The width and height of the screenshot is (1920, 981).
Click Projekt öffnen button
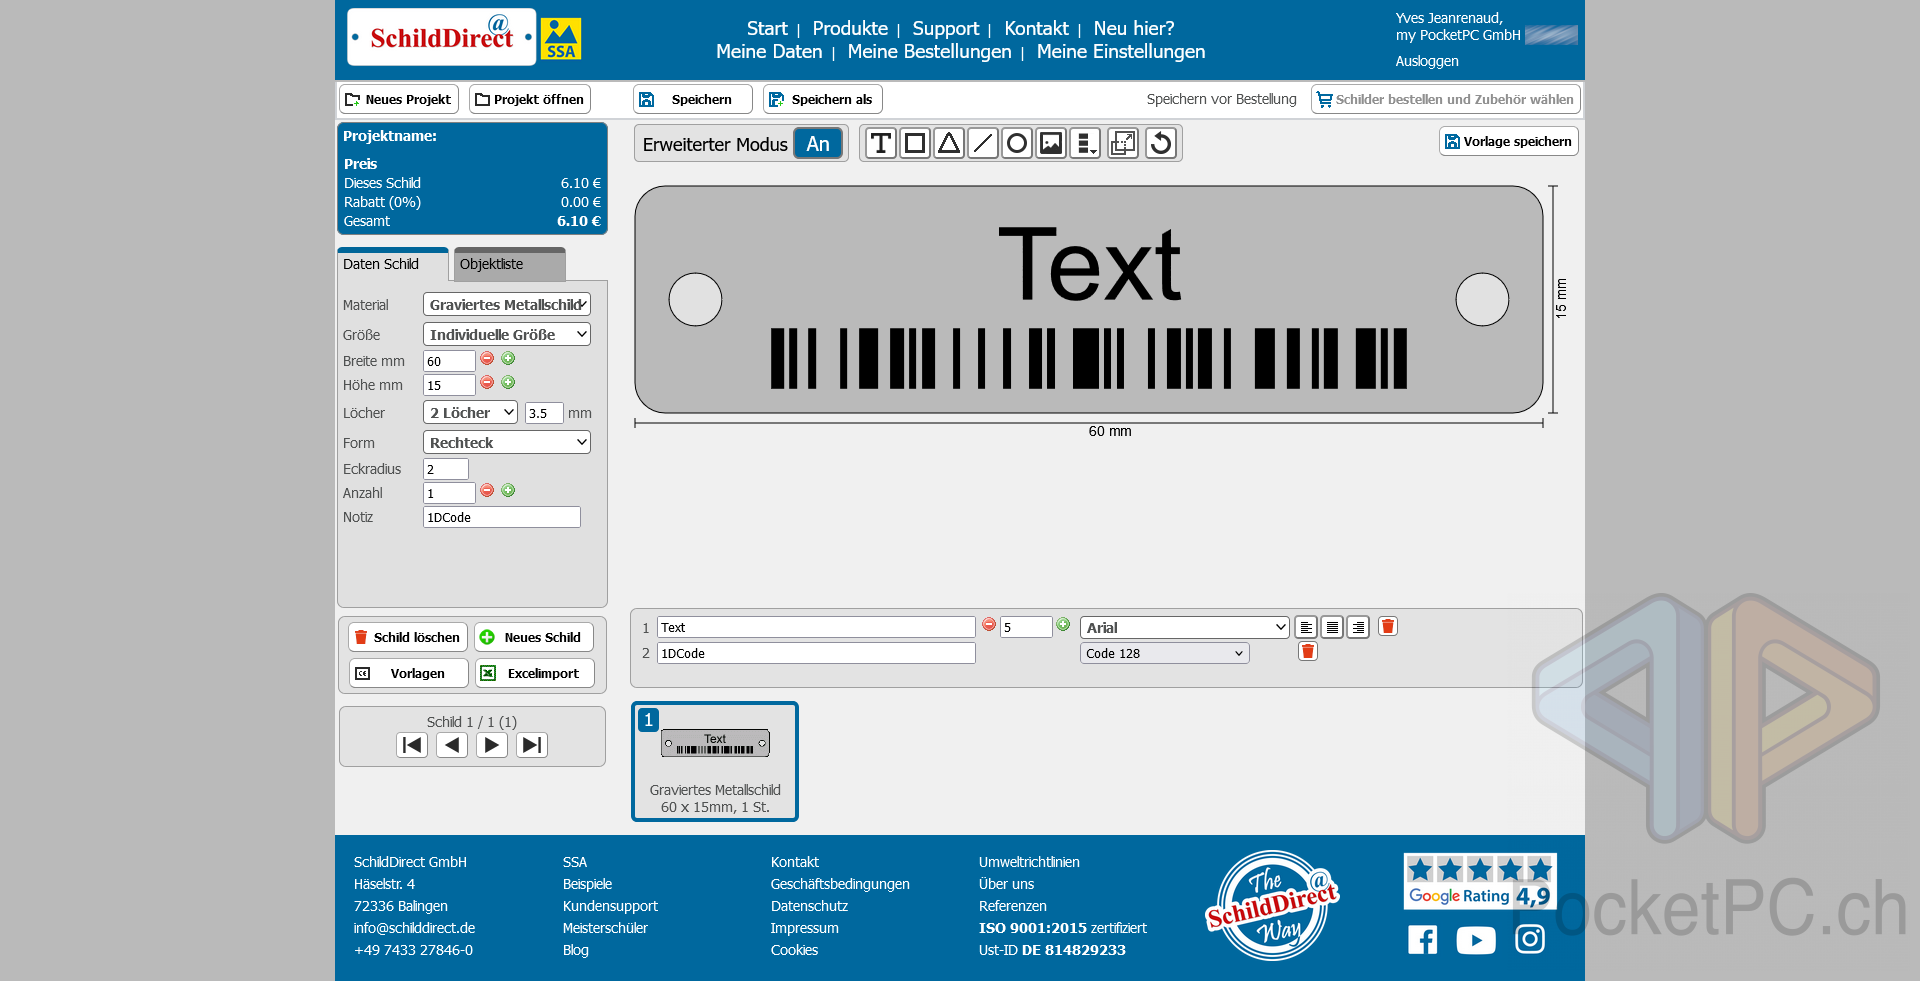click(x=530, y=99)
